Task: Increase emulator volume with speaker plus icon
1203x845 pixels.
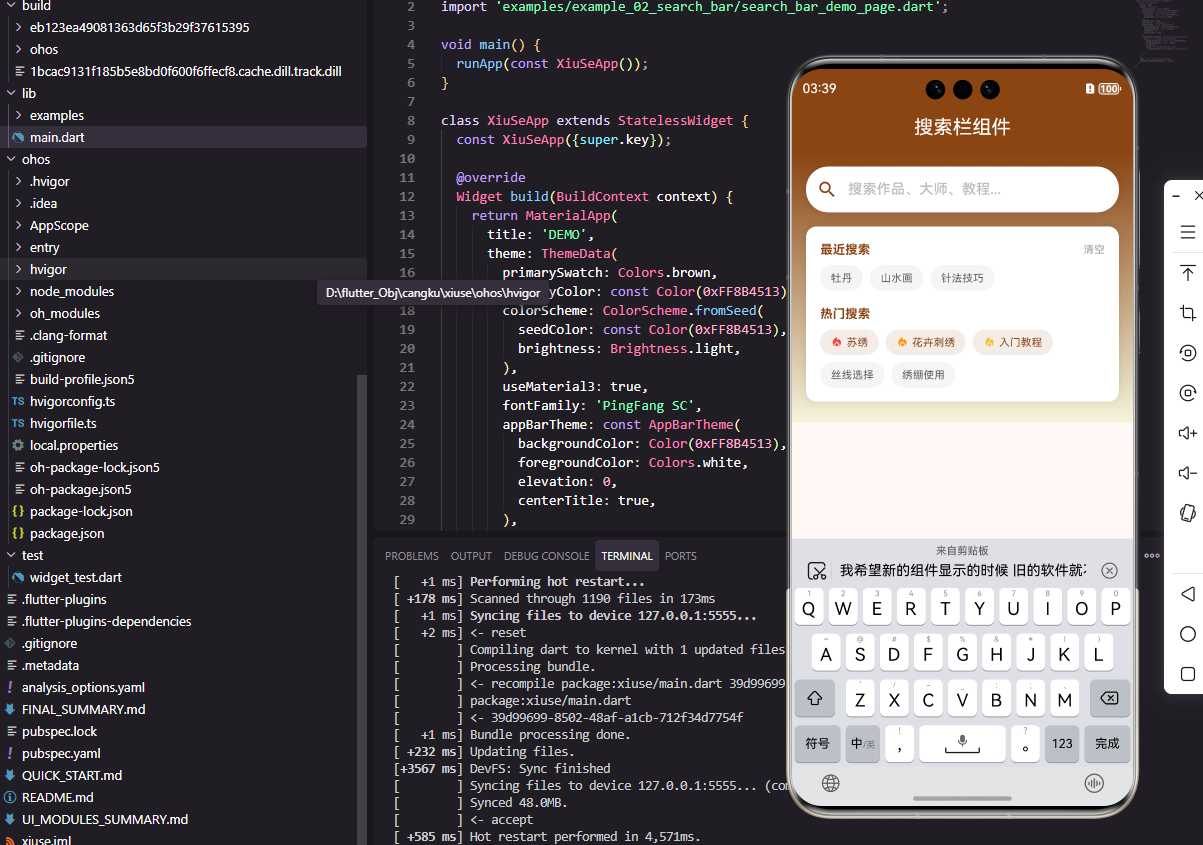Action: tap(1187, 433)
